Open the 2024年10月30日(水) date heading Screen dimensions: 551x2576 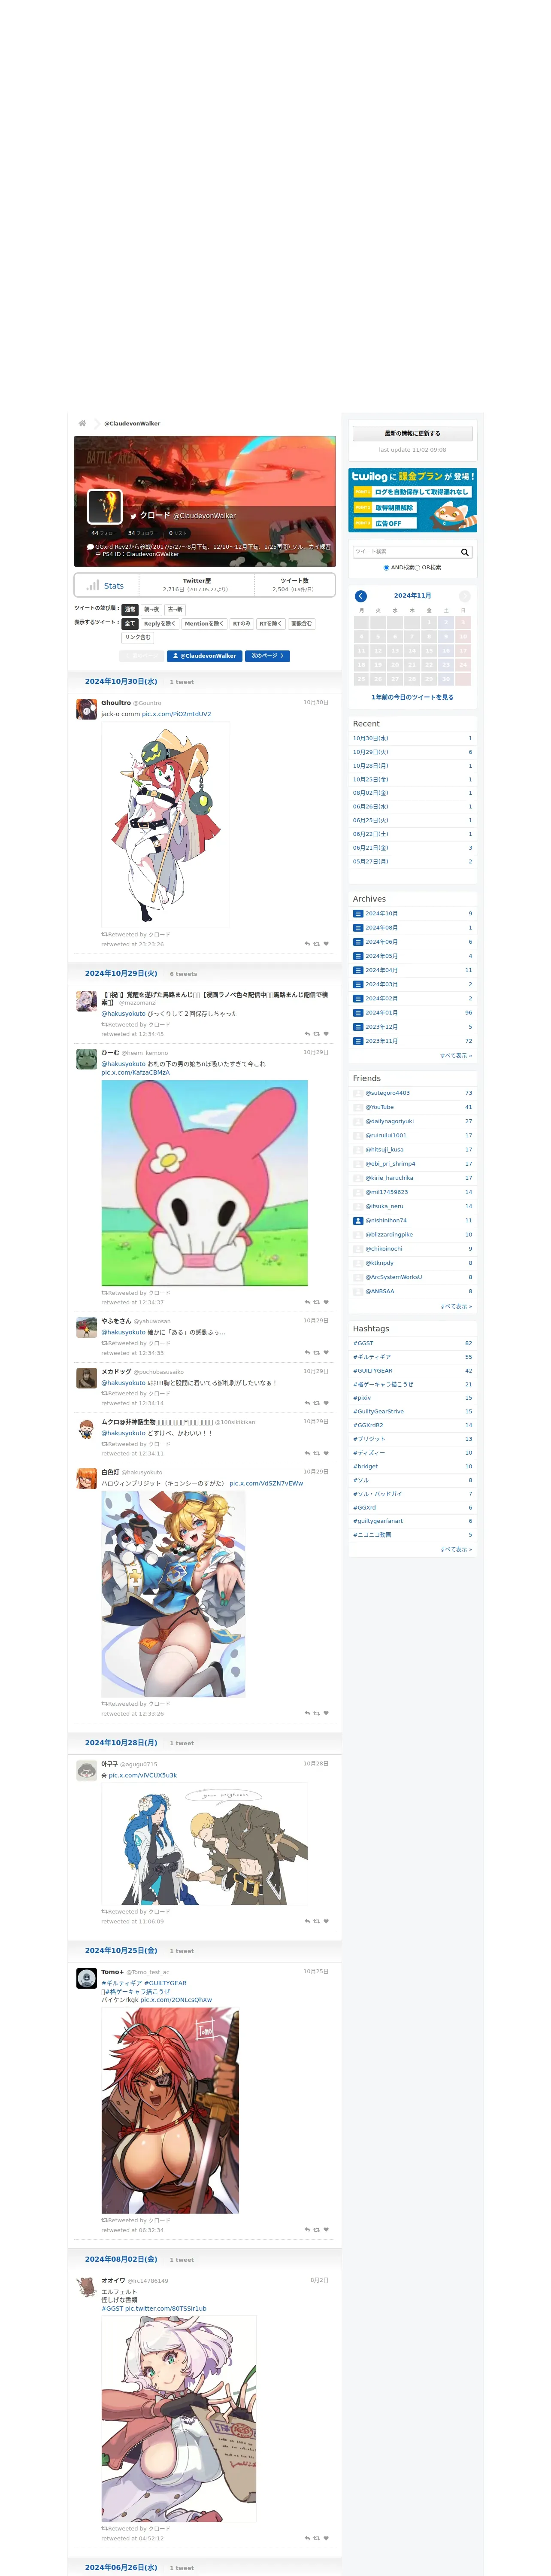pos(121,682)
